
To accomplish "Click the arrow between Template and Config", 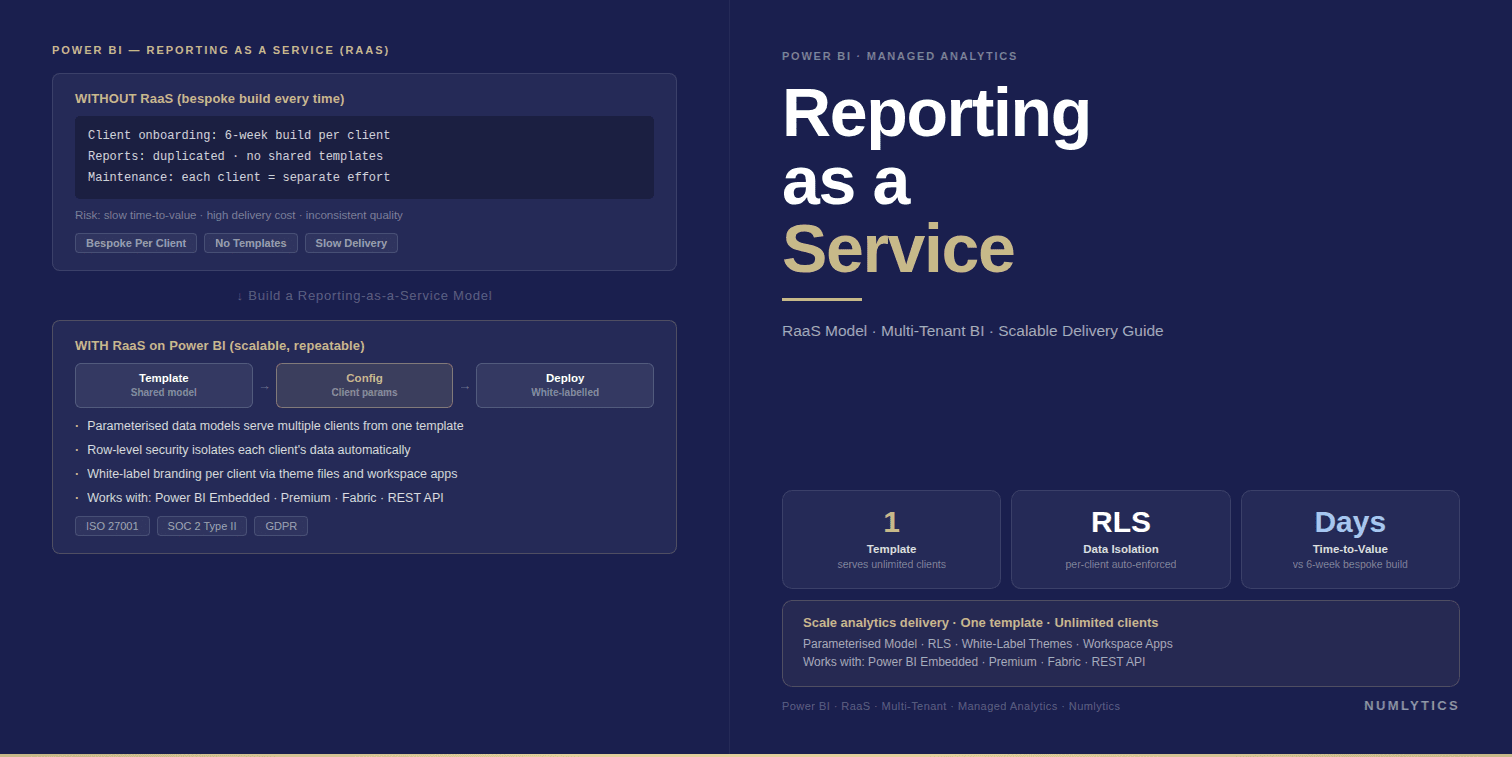I will click(x=264, y=386).
